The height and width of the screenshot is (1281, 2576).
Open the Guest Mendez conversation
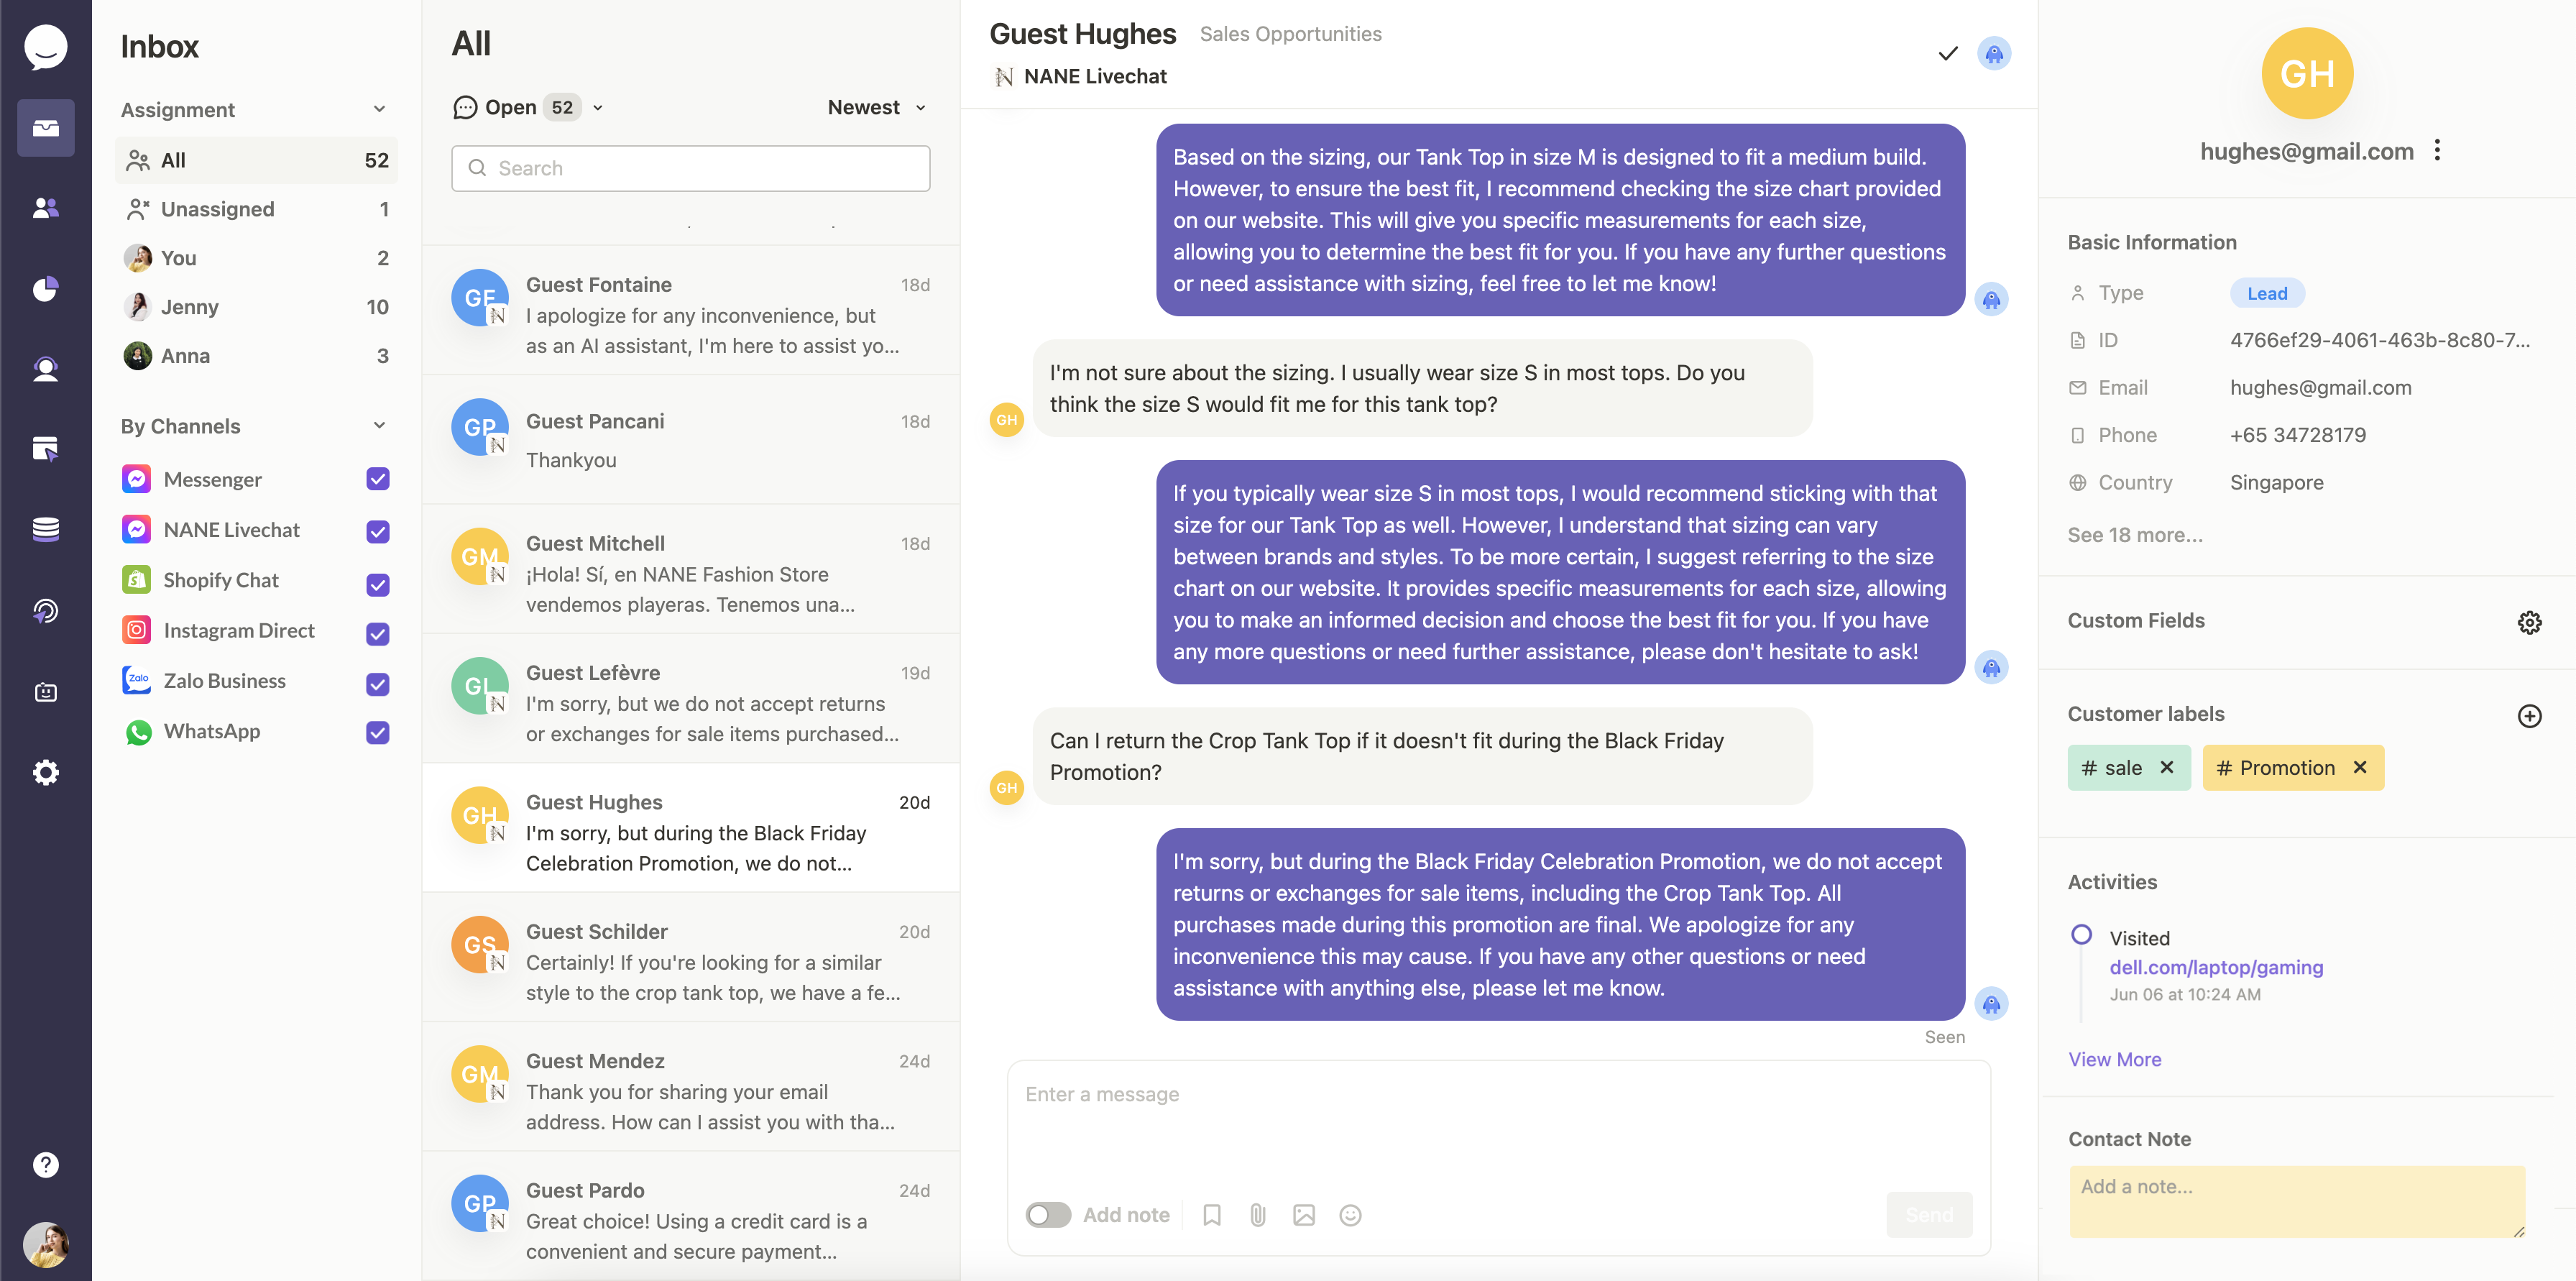coord(690,1086)
